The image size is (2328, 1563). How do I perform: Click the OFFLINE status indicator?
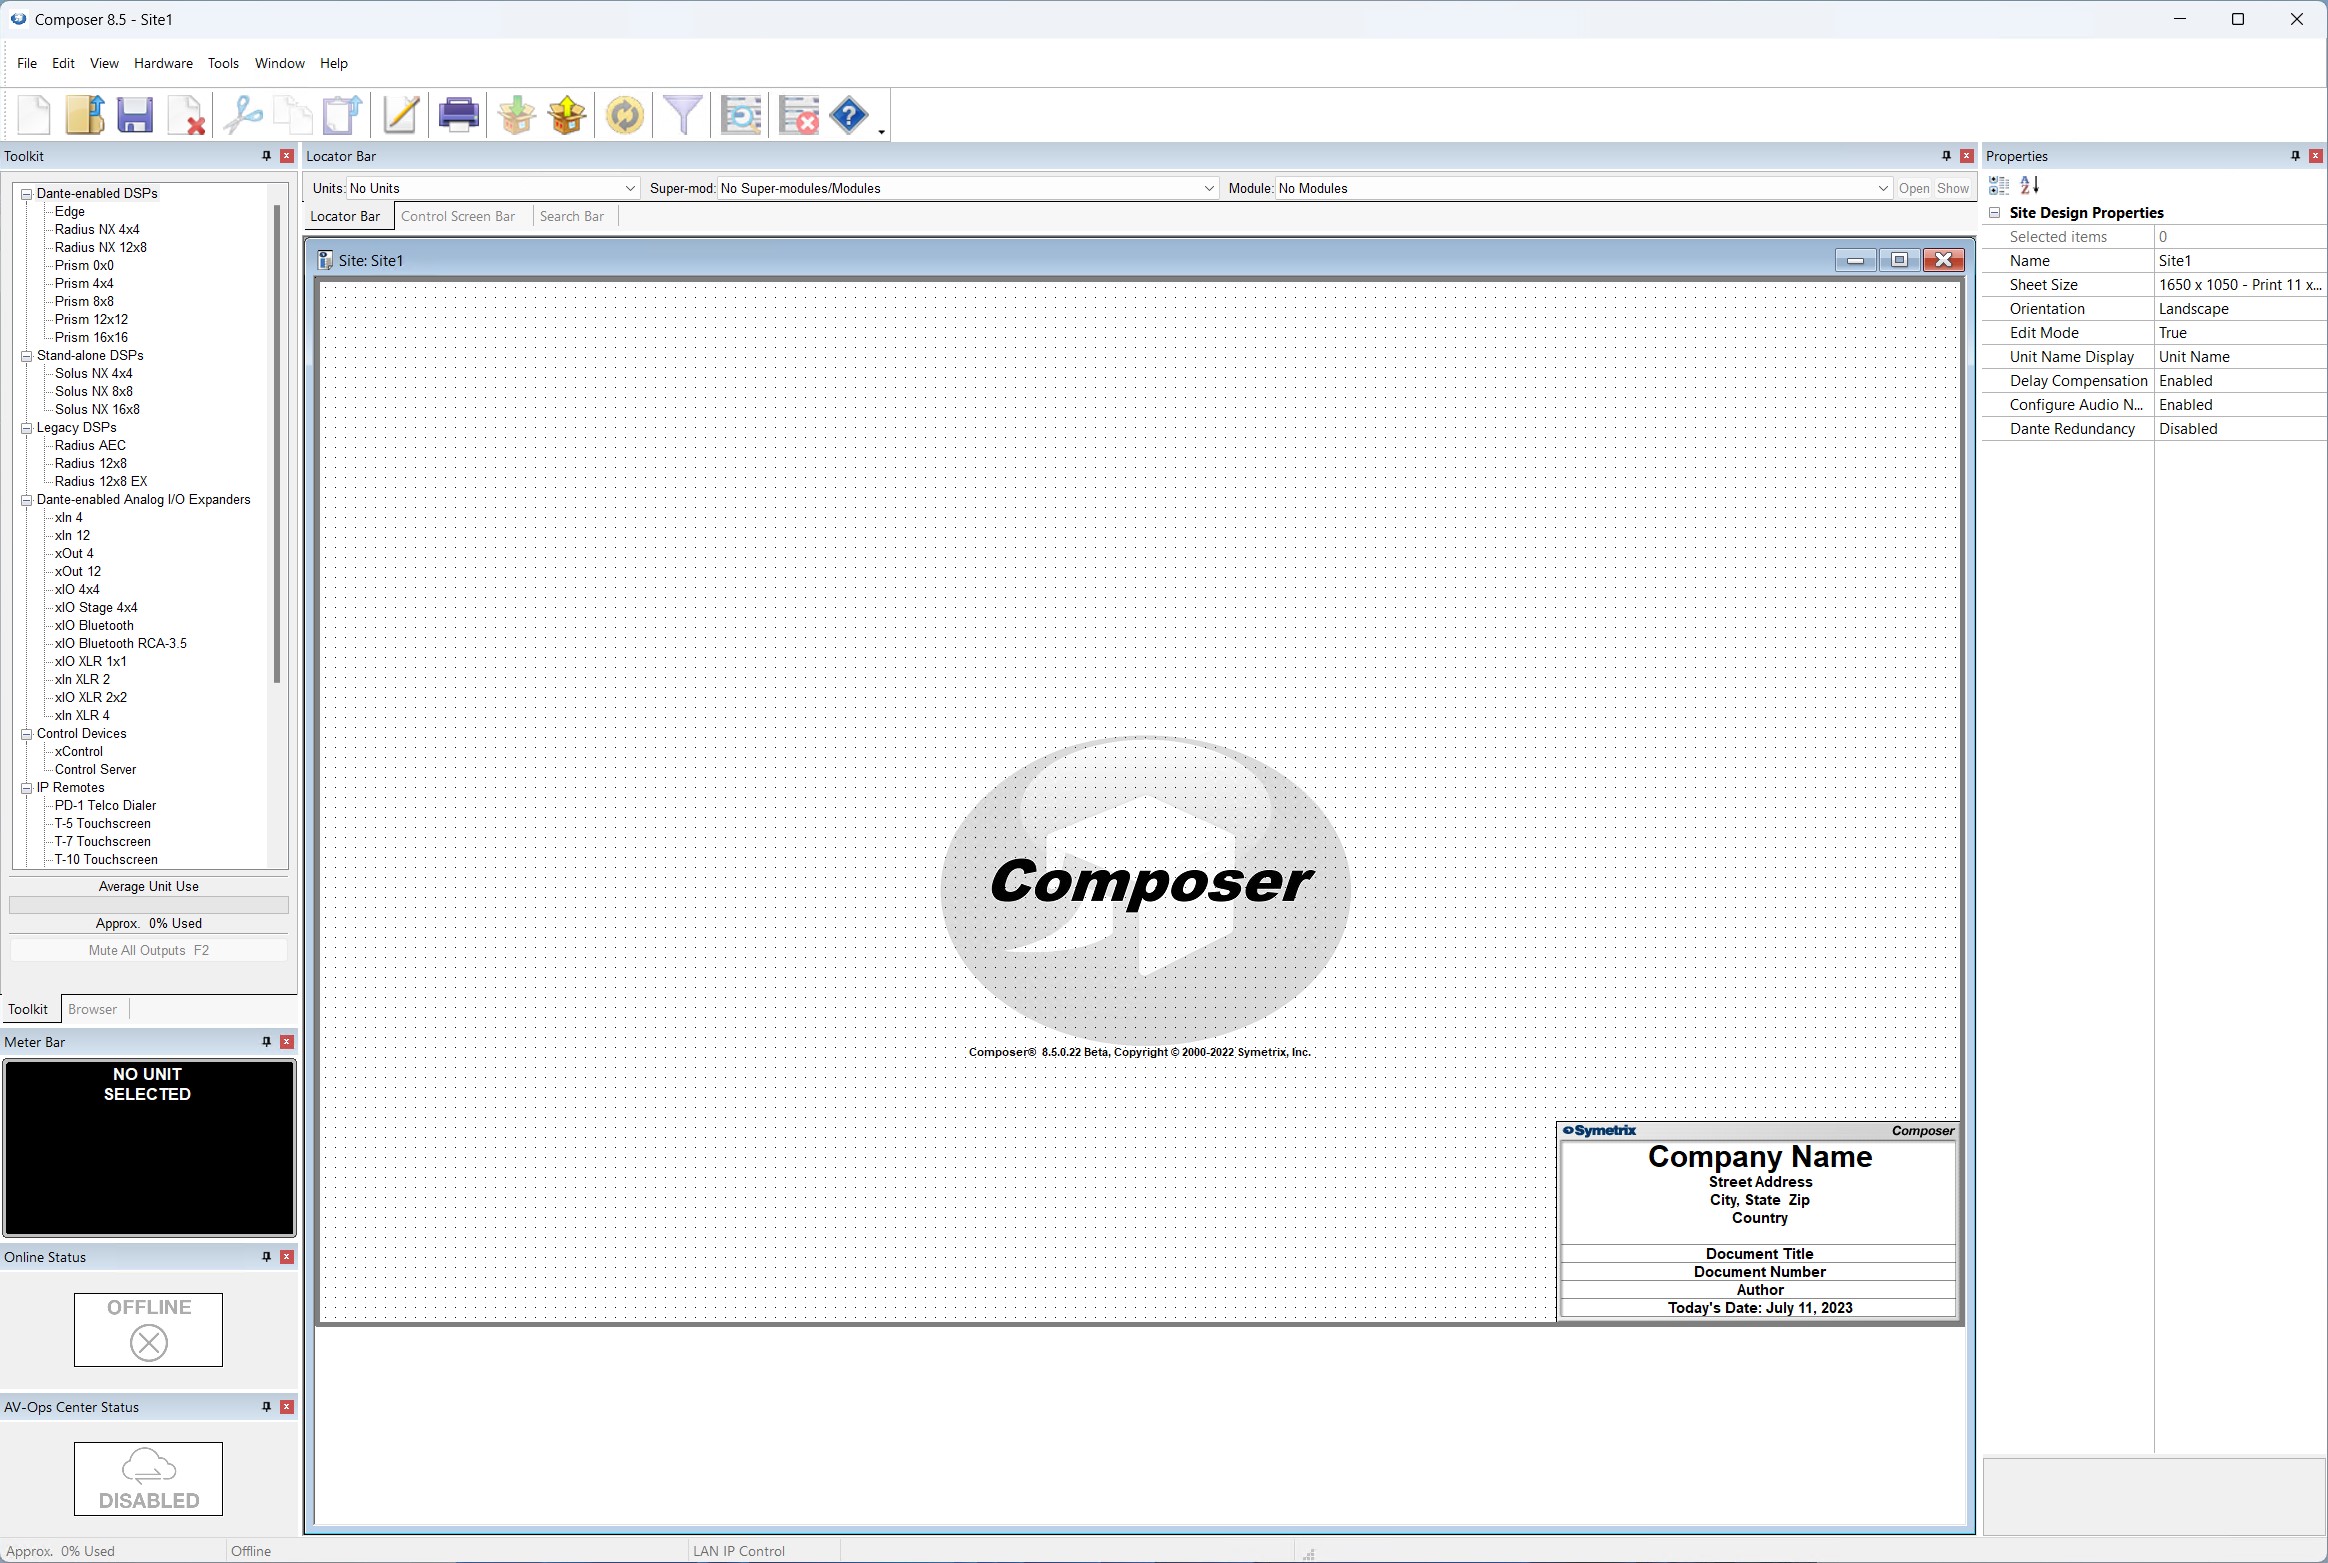tap(148, 1330)
